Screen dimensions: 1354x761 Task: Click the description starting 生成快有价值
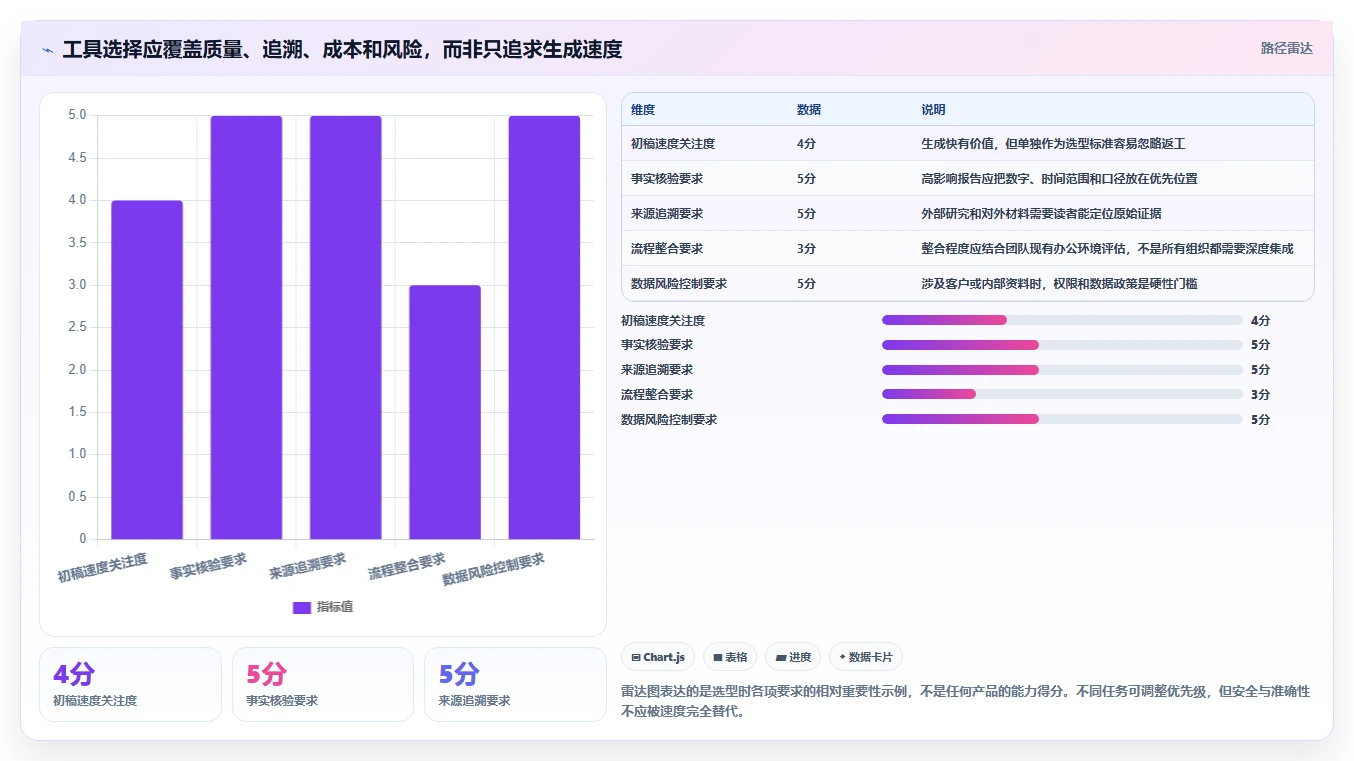(x=1053, y=144)
